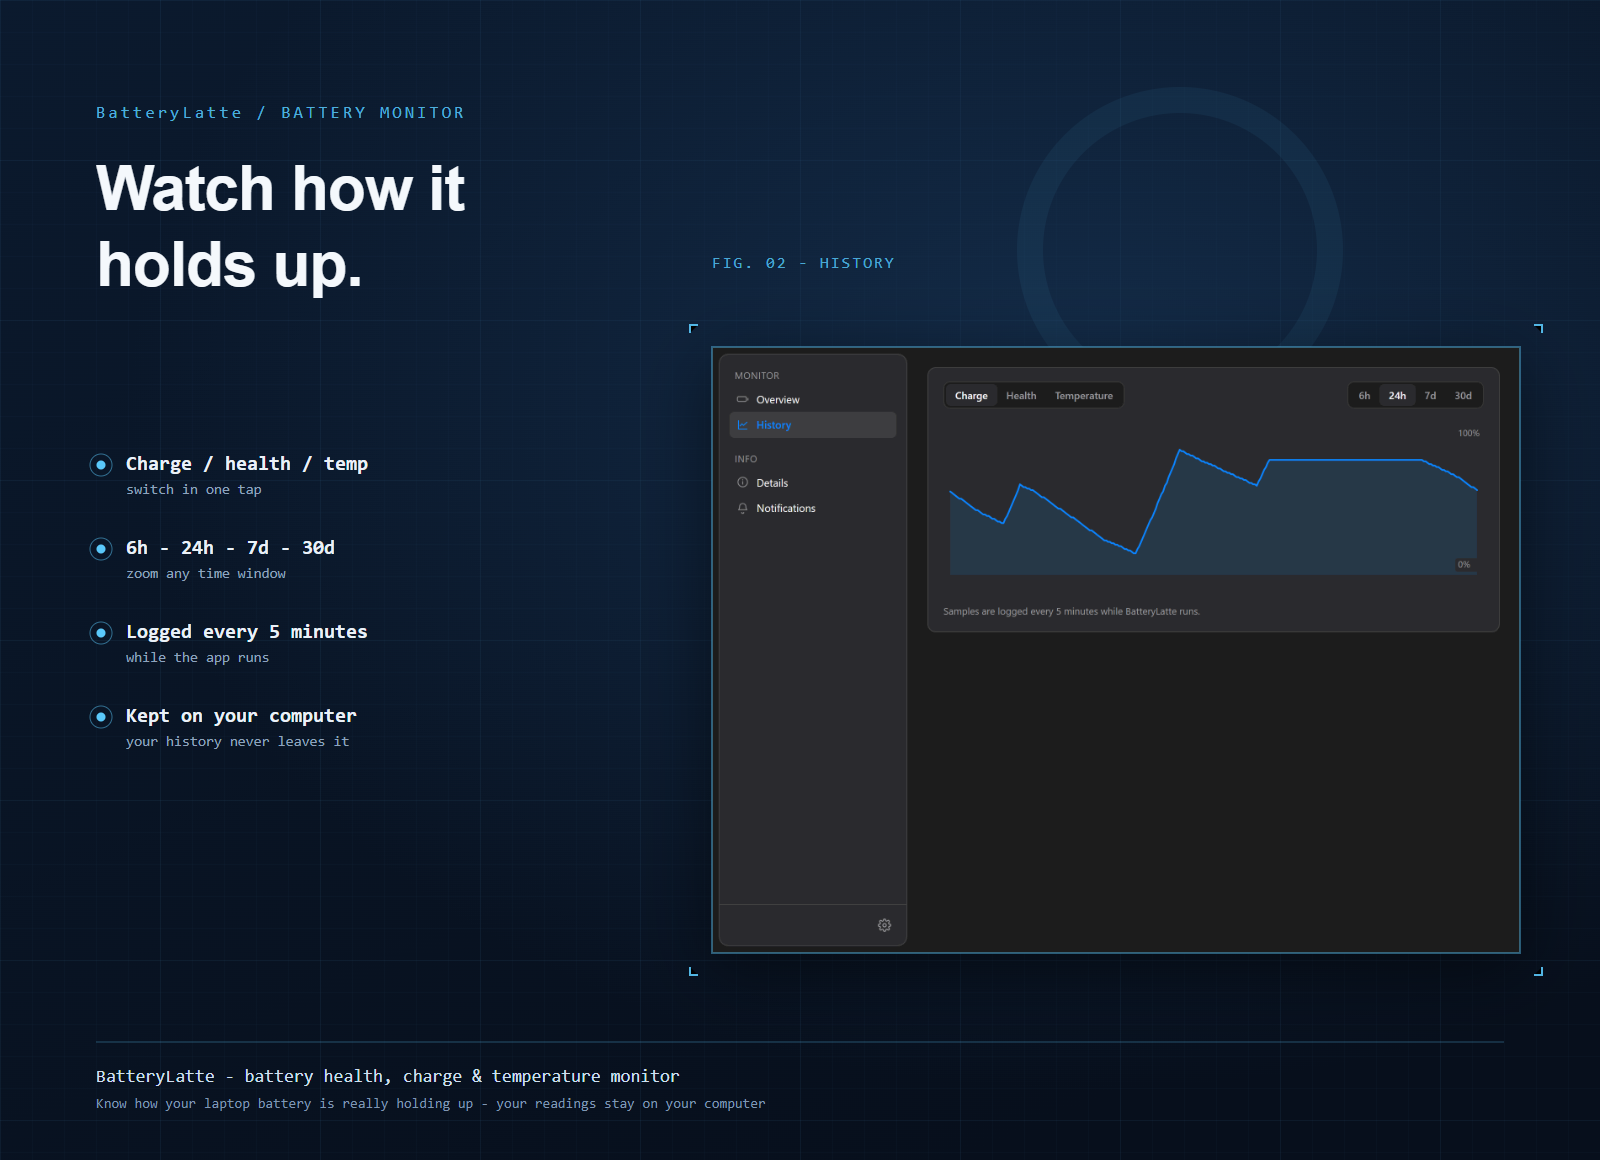
Task: Click the 'while the app runs' subtitle
Action: (x=198, y=658)
